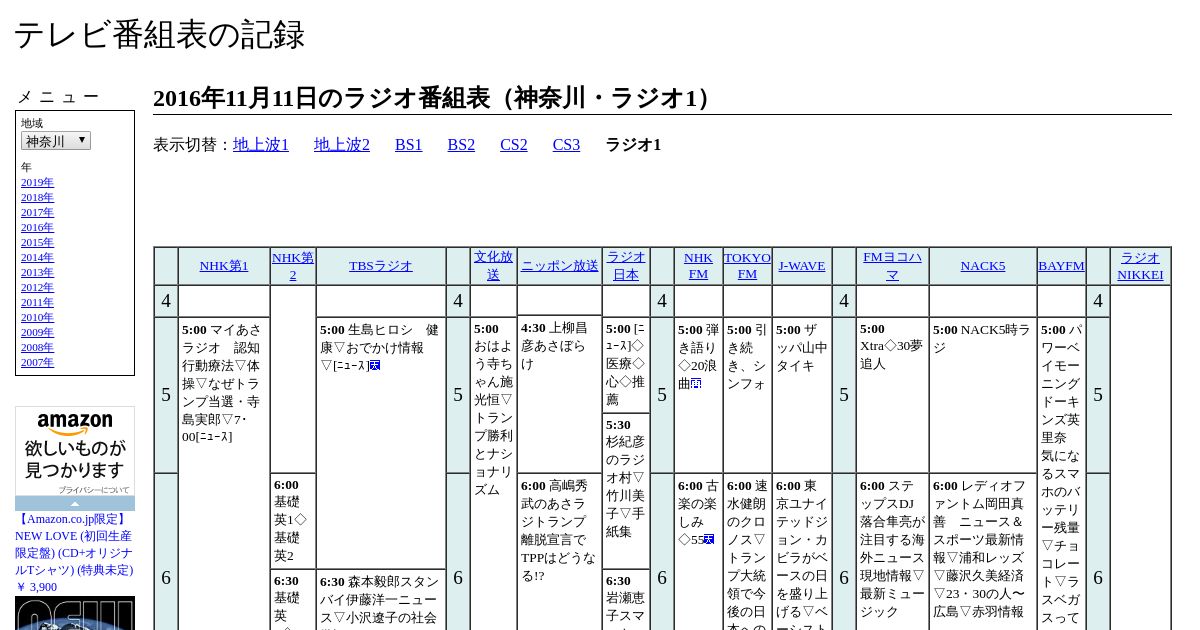Open the 2017年 archive link
The image size is (1200, 630).
pyautogui.click(x=37, y=212)
